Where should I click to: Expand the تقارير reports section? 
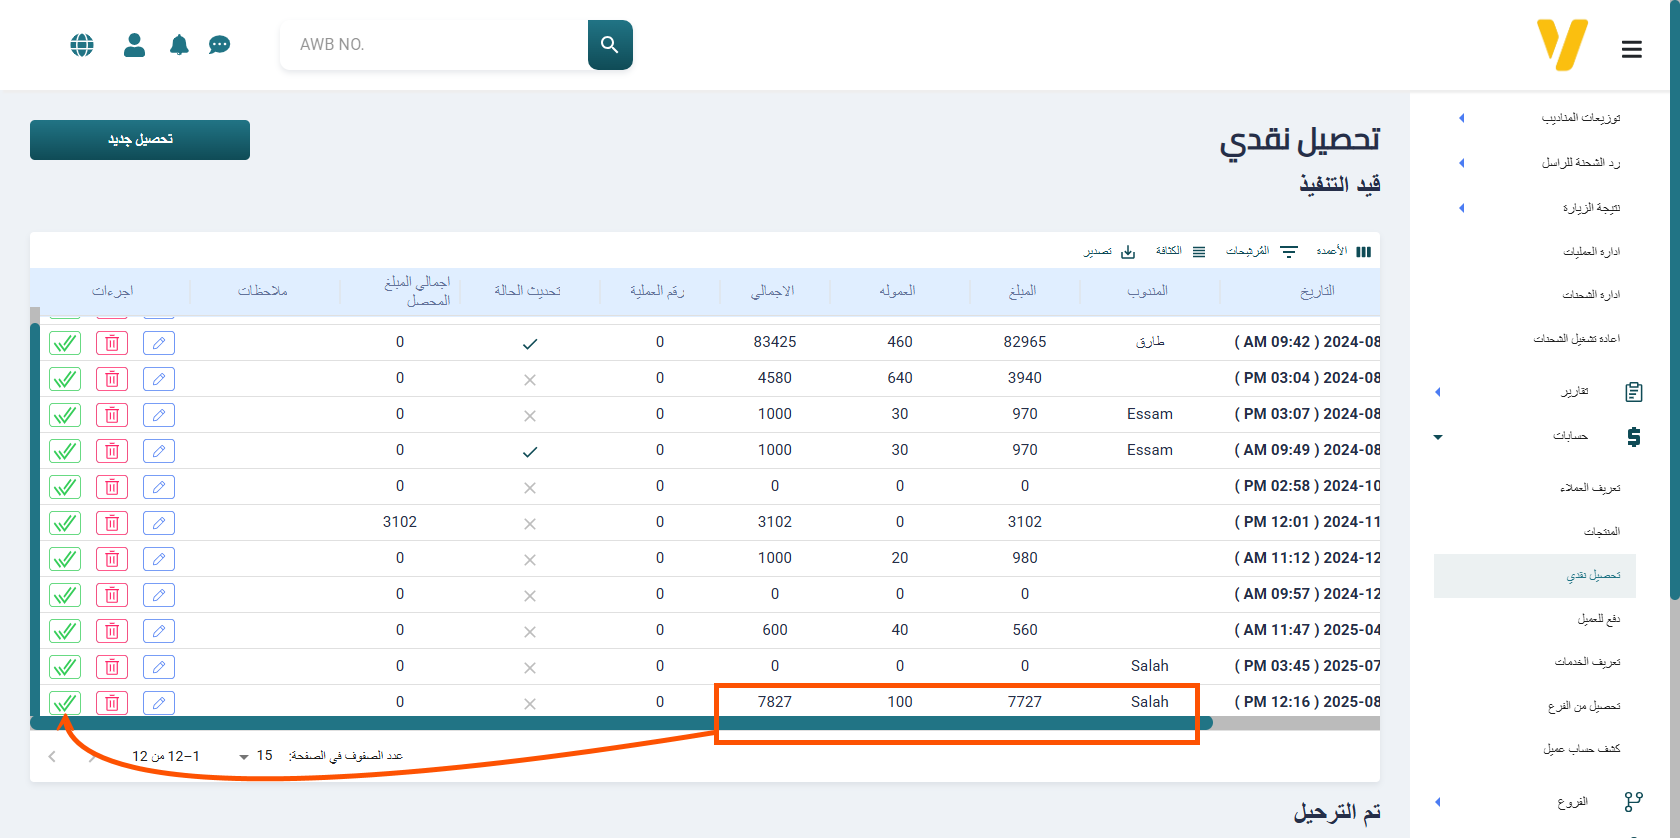pos(1575,391)
